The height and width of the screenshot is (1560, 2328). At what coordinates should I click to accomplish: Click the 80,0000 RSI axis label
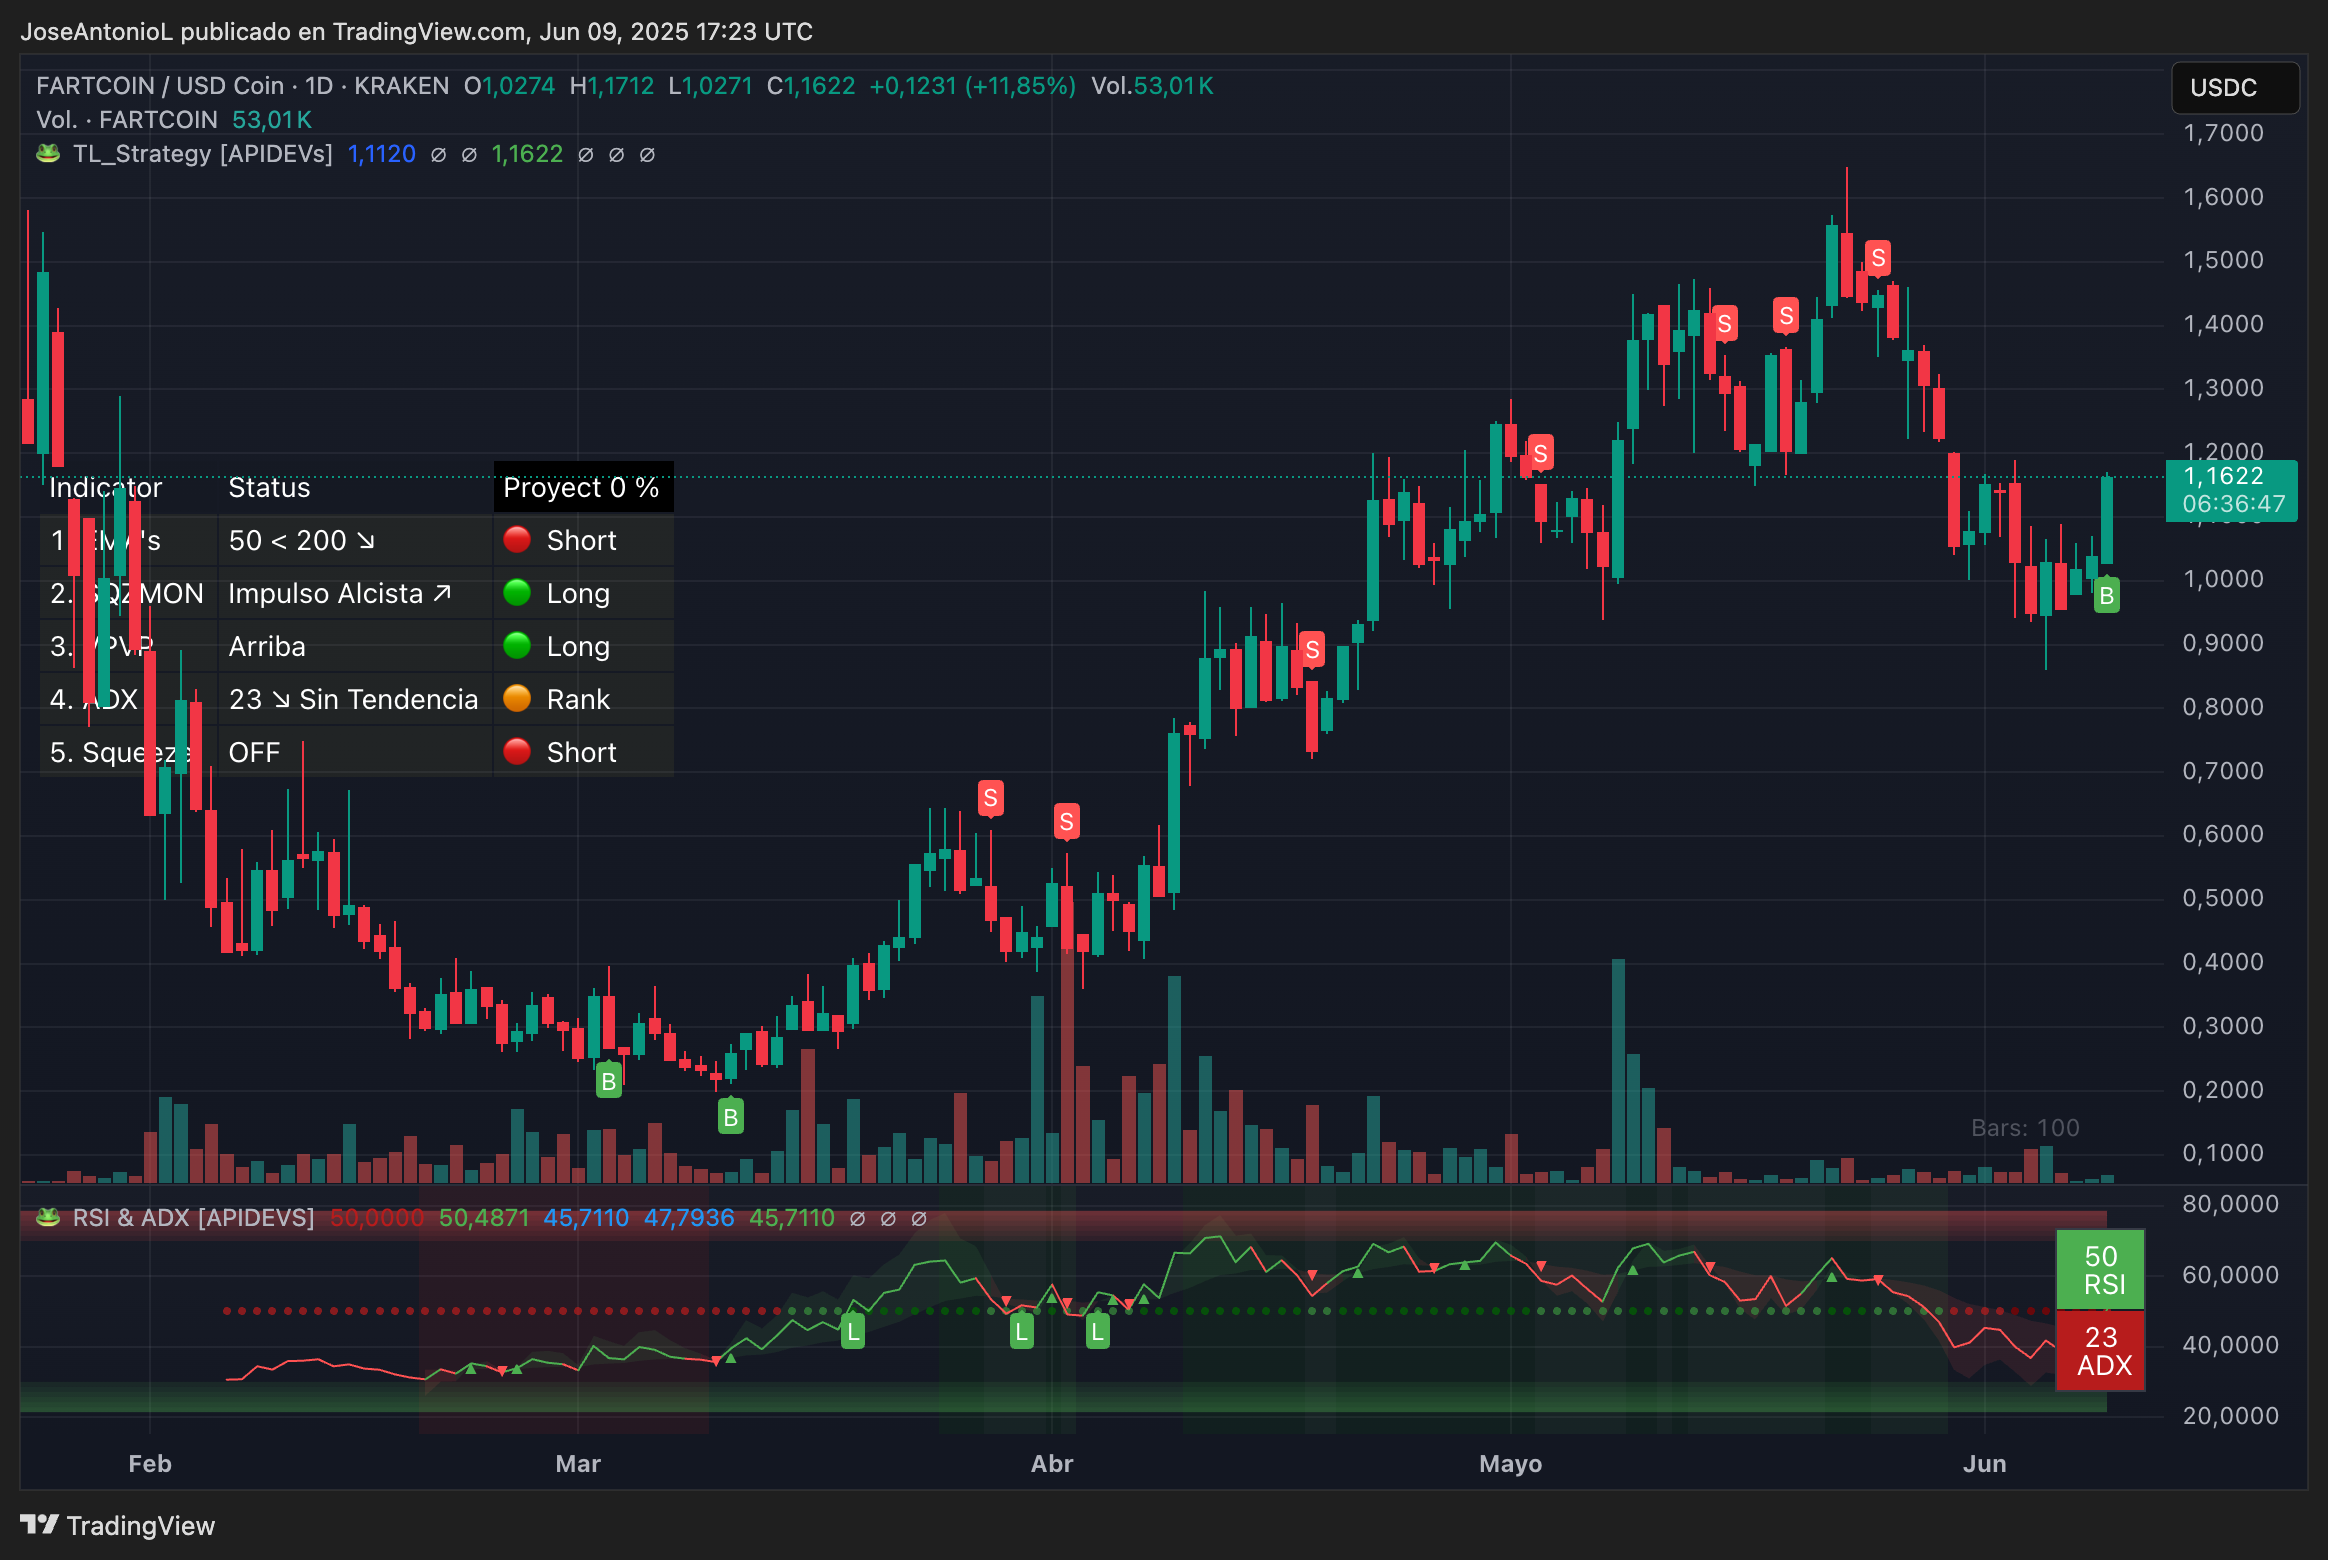pyautogui.click(x=2230, y=1204)
